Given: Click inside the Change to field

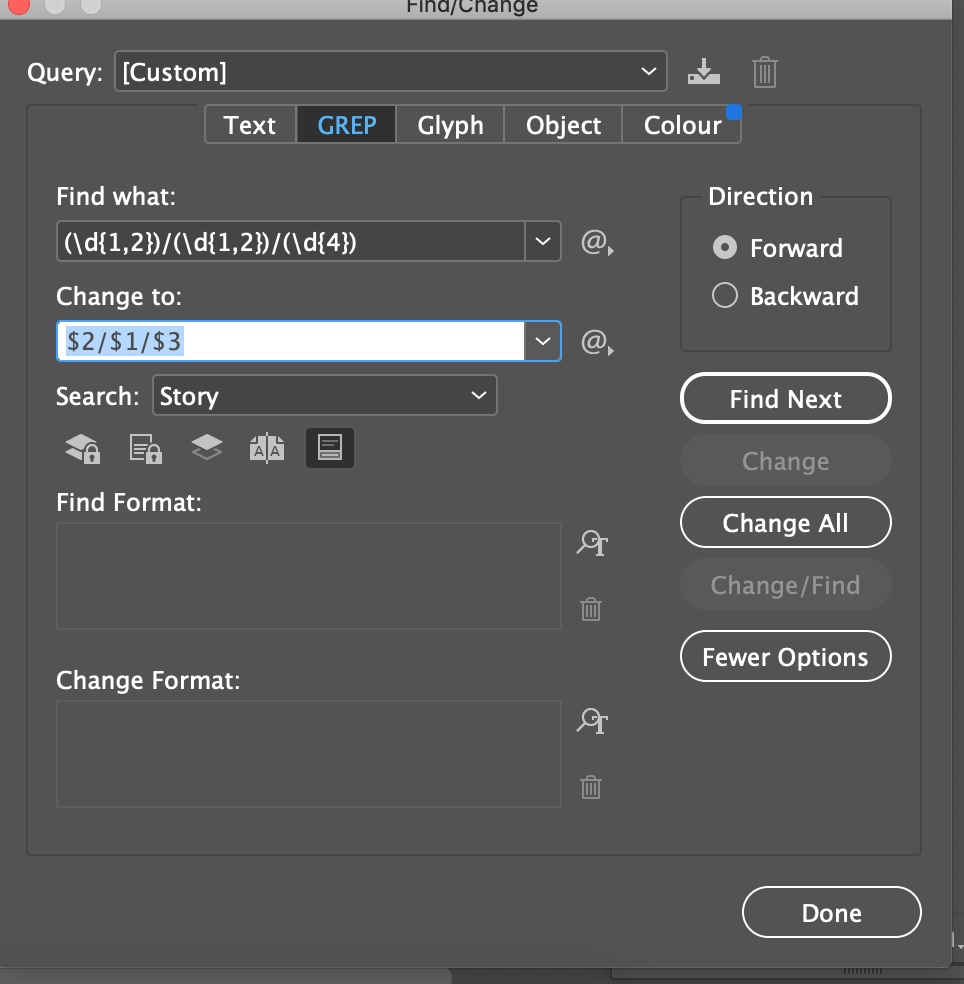Looking at the screenshot, I should [x=290, y=341].
